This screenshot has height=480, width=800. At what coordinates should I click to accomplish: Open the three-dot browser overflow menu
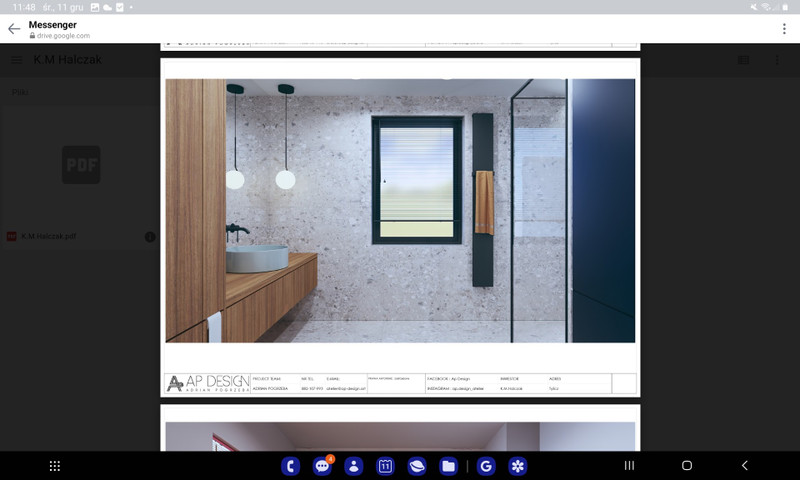[x=784, y=29]
